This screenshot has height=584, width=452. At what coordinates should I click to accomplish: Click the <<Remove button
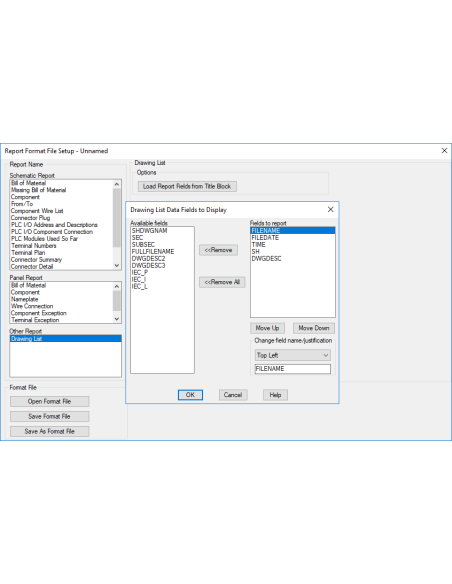coord(218,250)
